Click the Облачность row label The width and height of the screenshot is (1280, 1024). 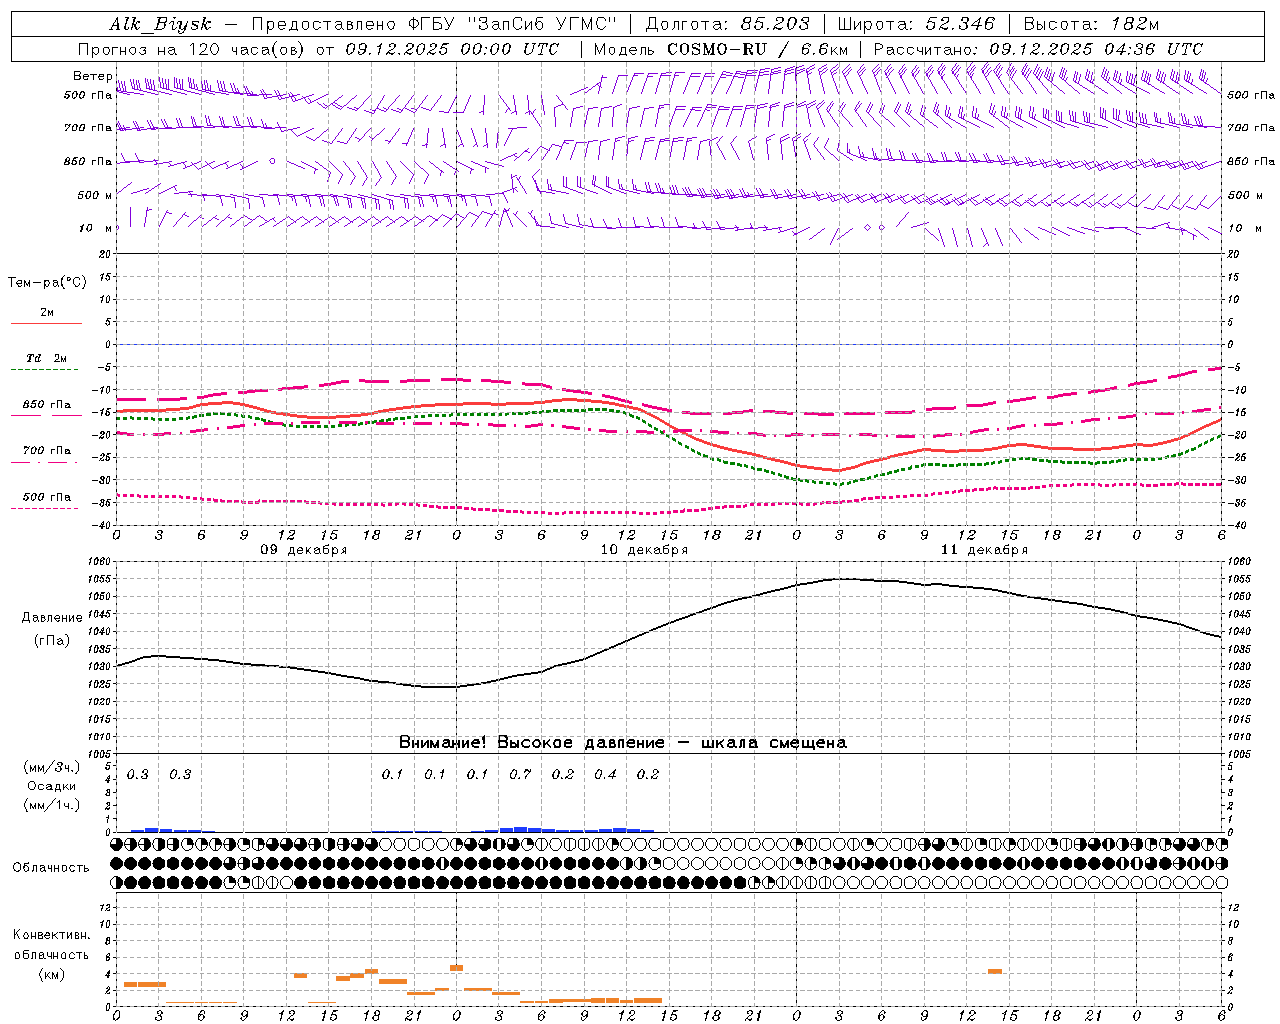pos(51,867)
